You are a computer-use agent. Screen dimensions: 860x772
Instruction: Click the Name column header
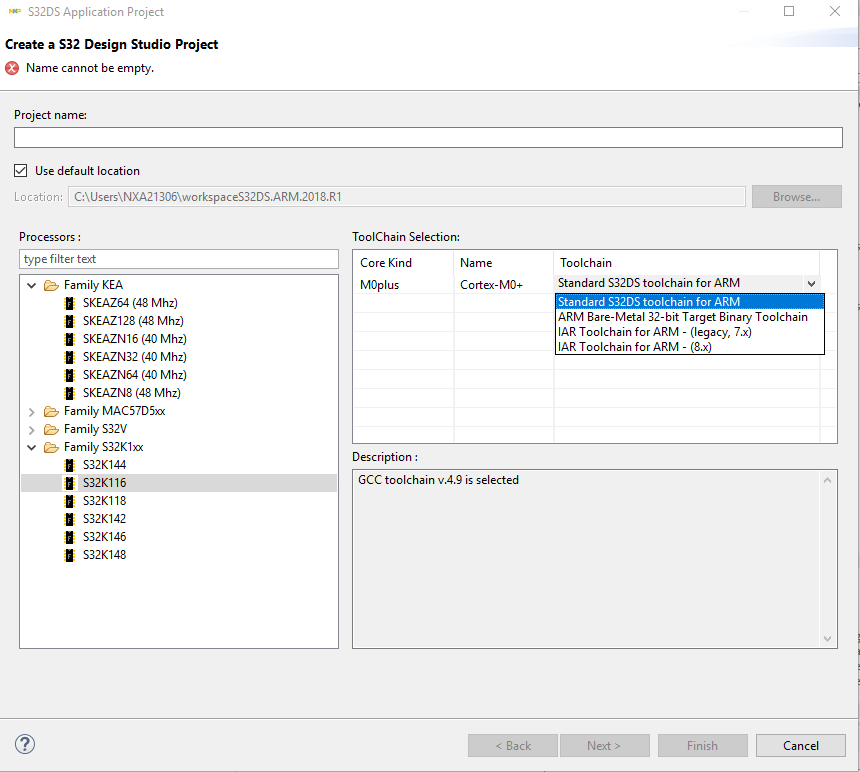pyautogui.click(x=503, y=263)
